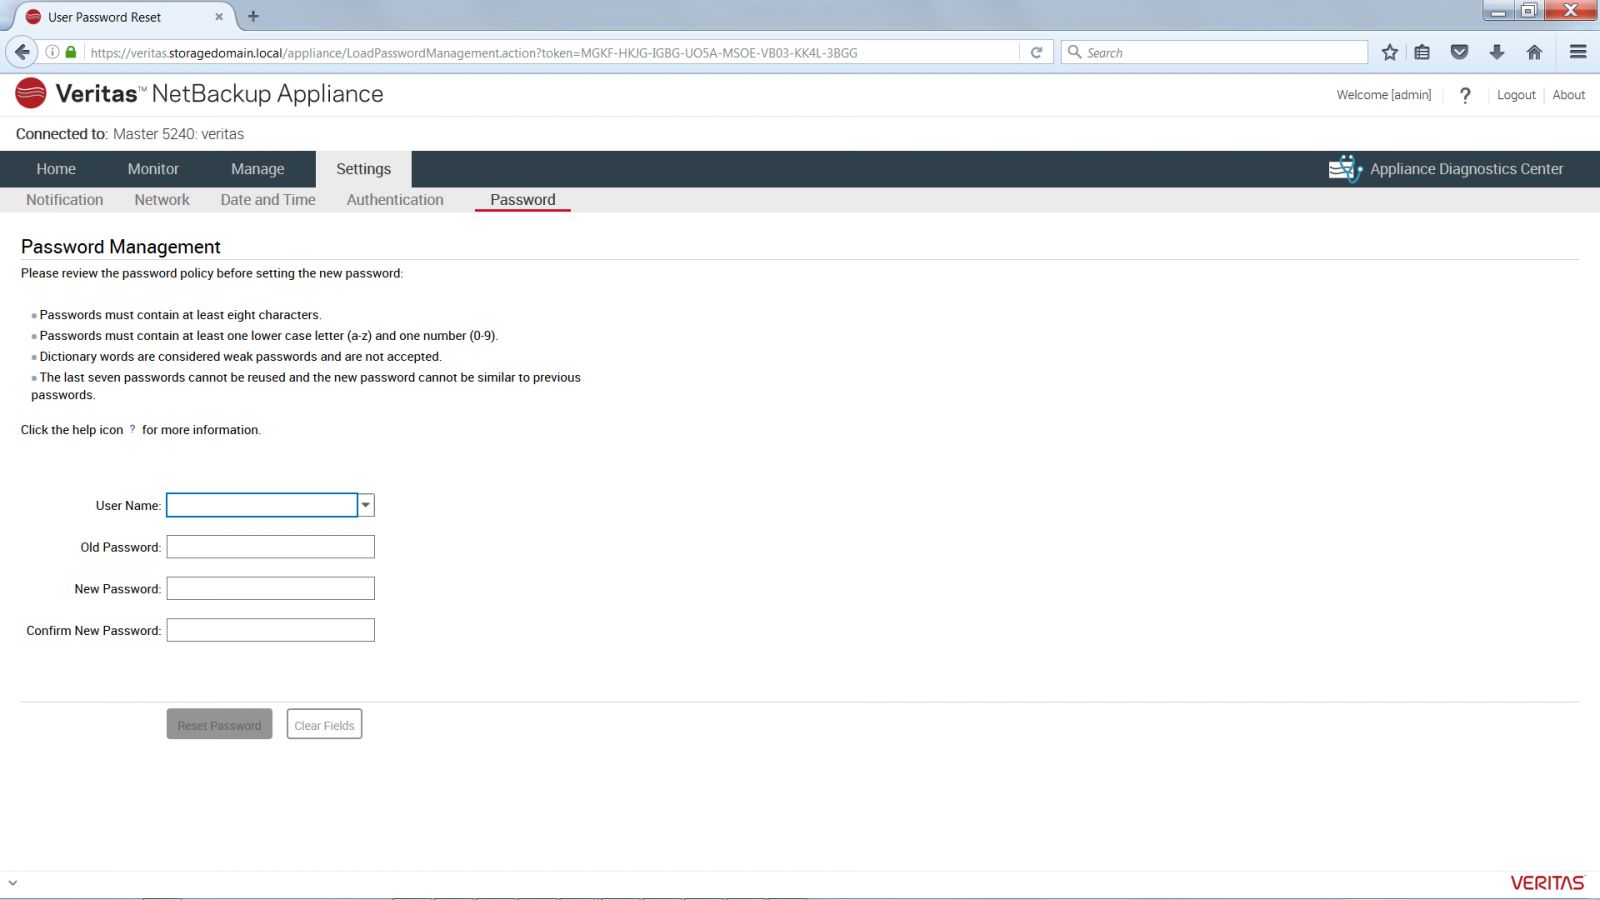Select the Settings menu tab
This screenshot has height=900, width=1600.
tap(364, 169)
